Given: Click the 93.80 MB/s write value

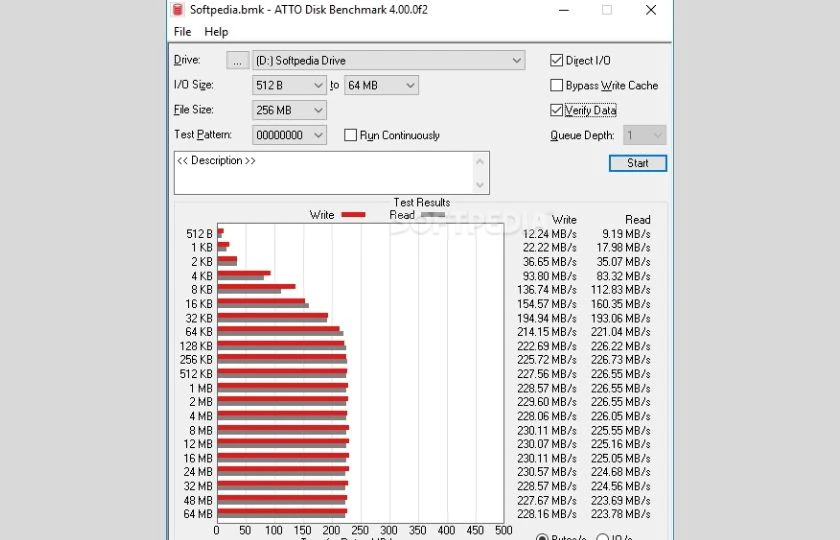Looking at the screenshot, I should [549, 276].
